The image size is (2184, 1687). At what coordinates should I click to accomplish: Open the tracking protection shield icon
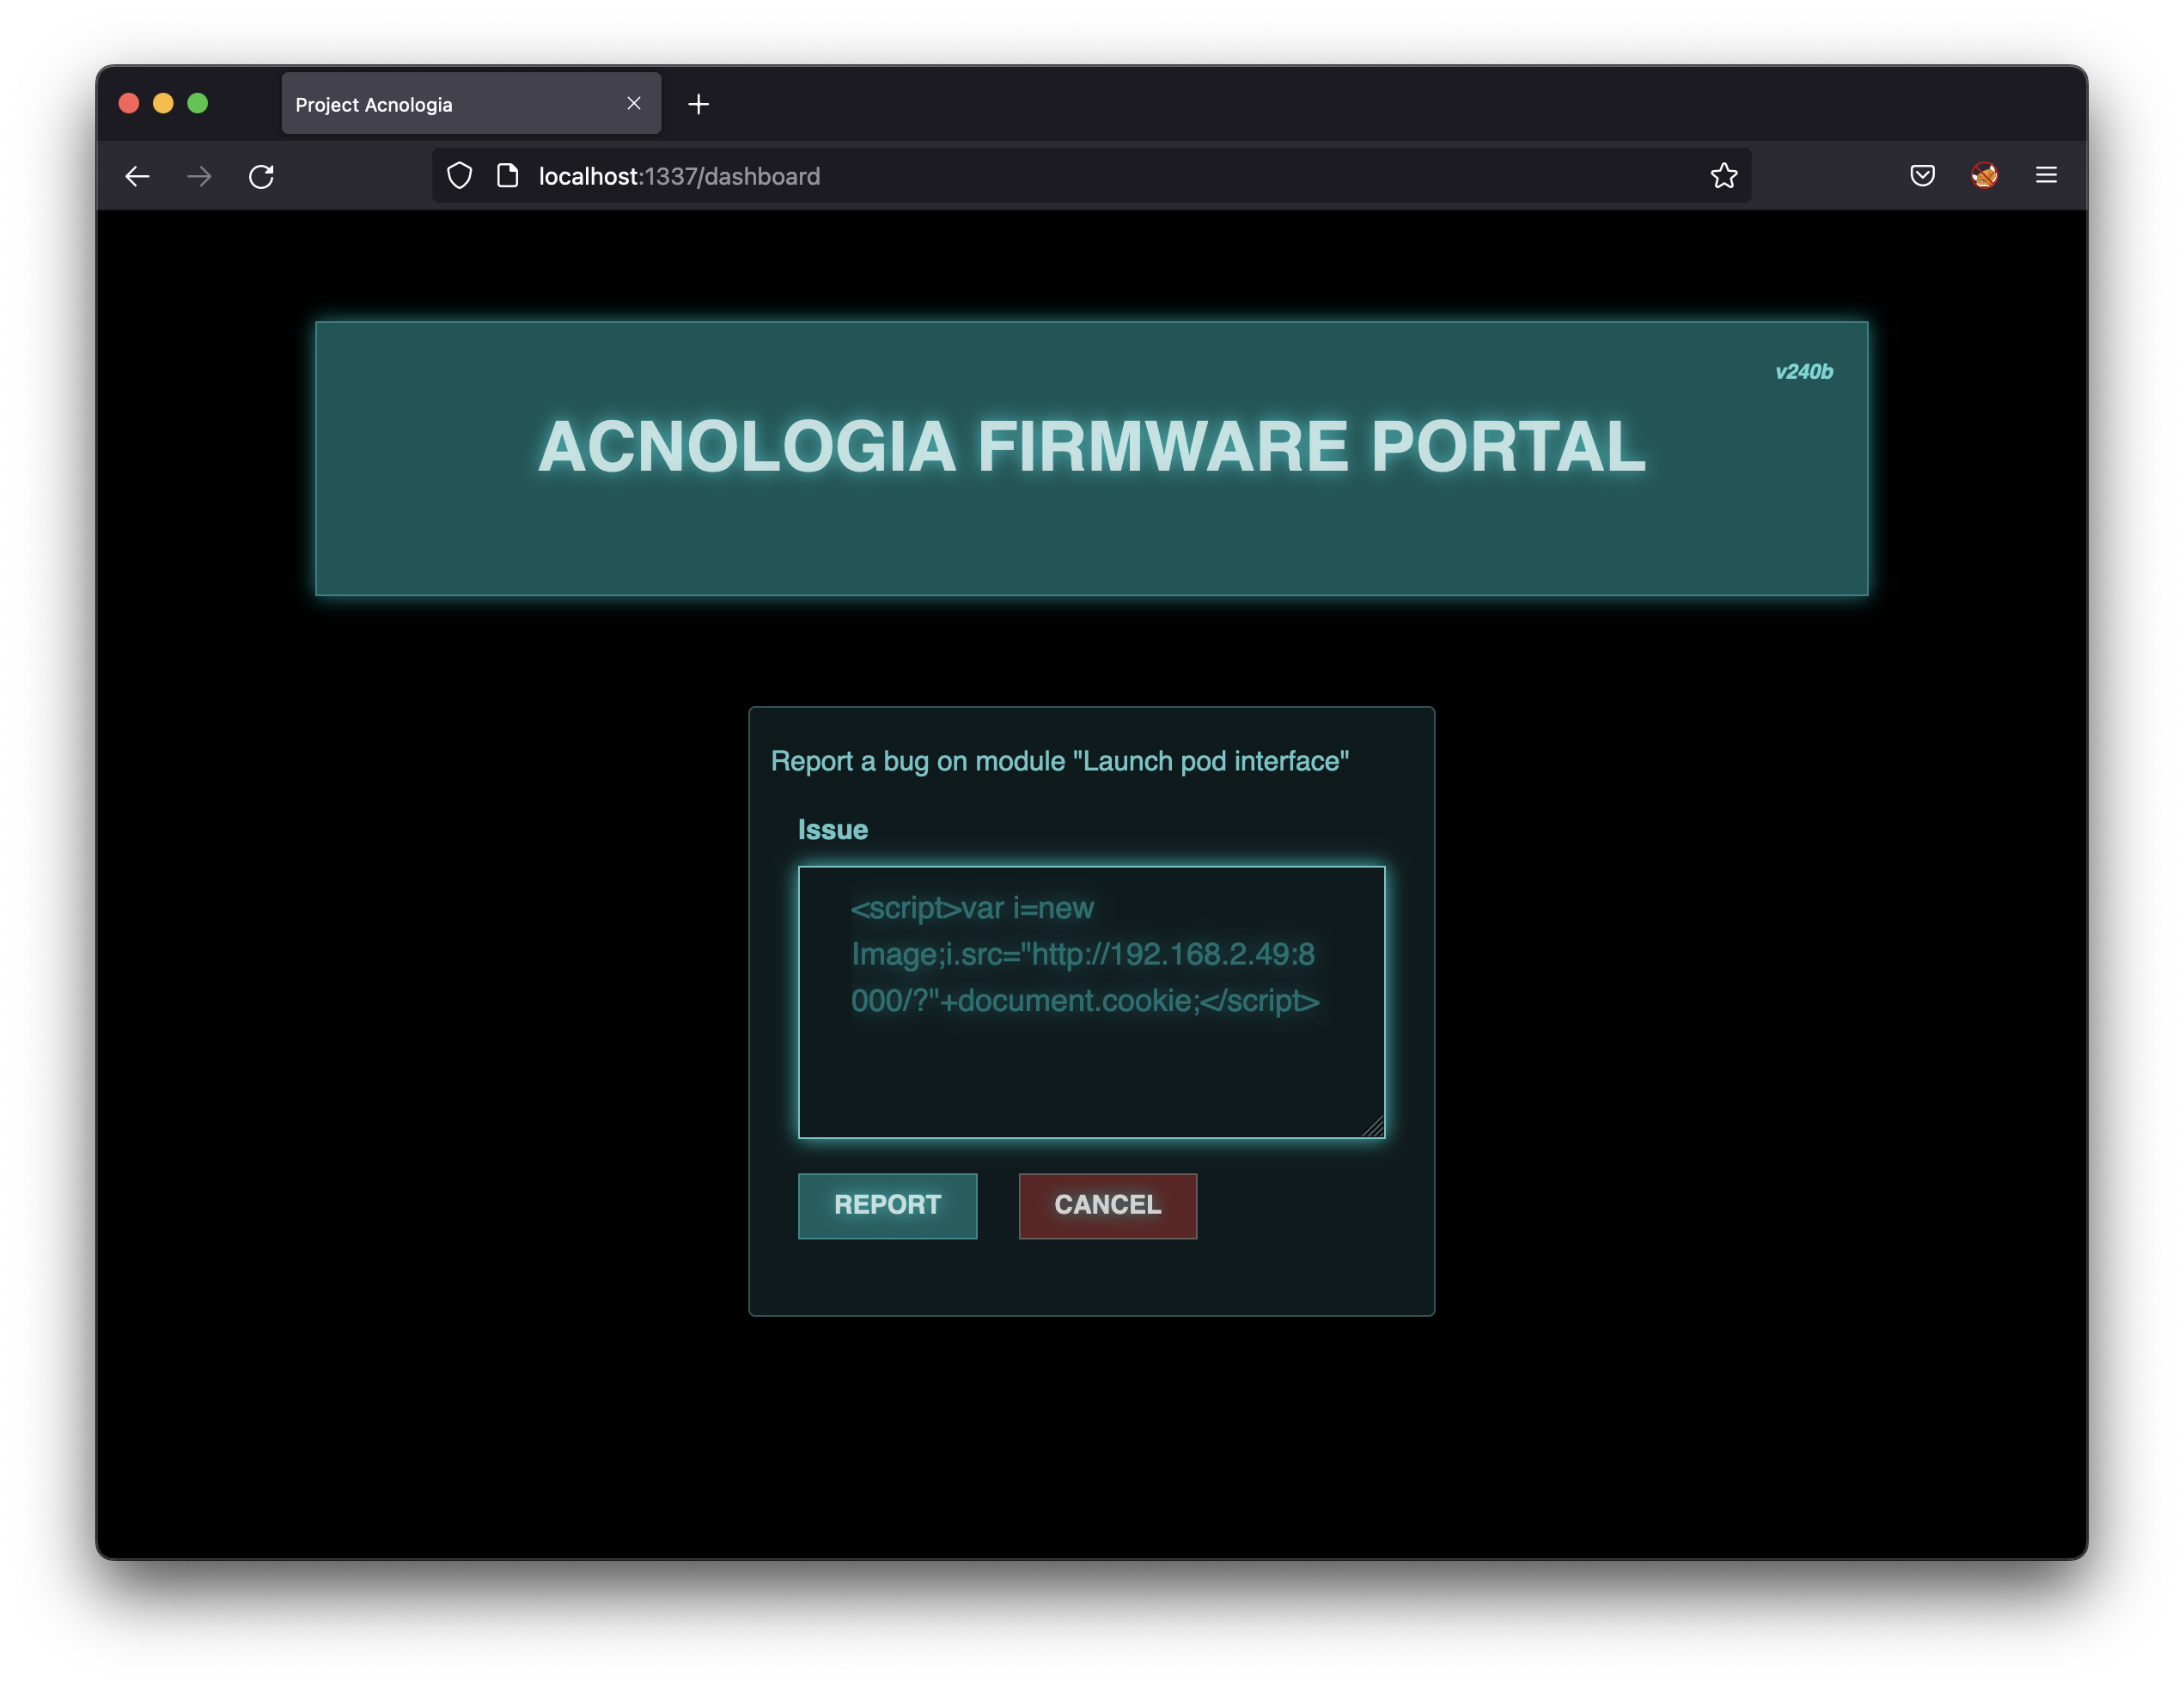459,176
